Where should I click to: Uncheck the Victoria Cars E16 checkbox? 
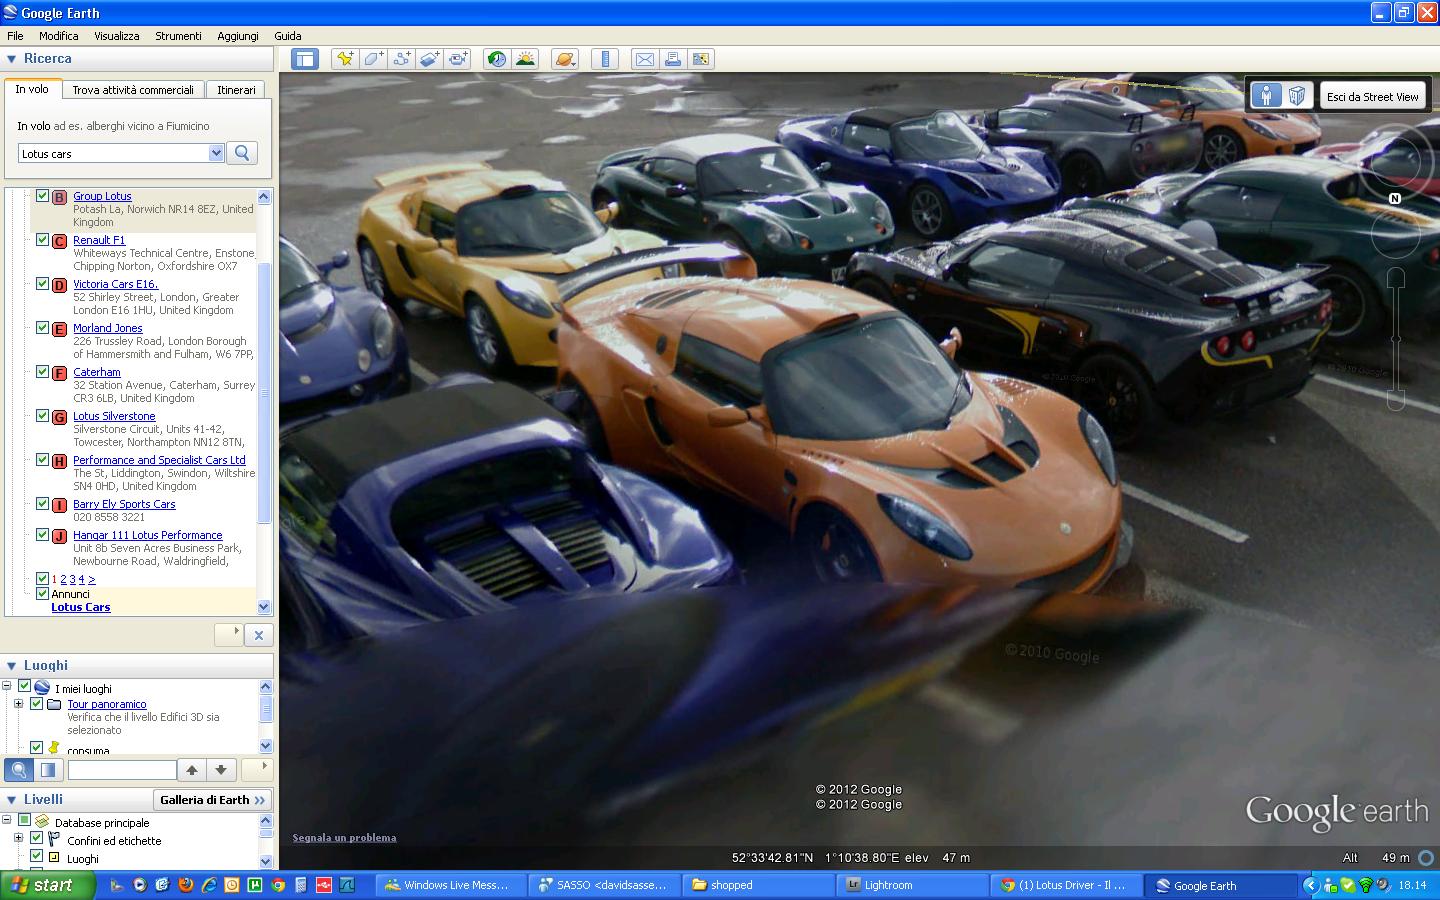[42, 284]
